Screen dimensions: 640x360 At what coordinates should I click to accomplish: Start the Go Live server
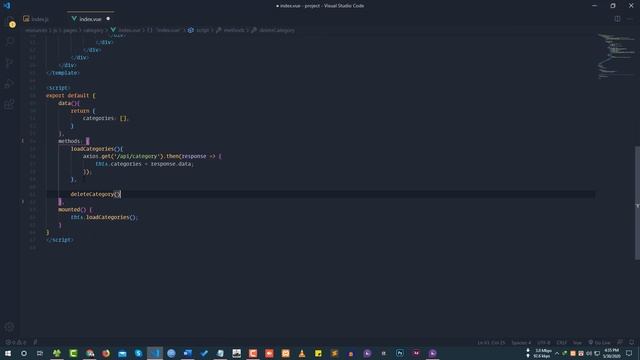pos(600,342)
